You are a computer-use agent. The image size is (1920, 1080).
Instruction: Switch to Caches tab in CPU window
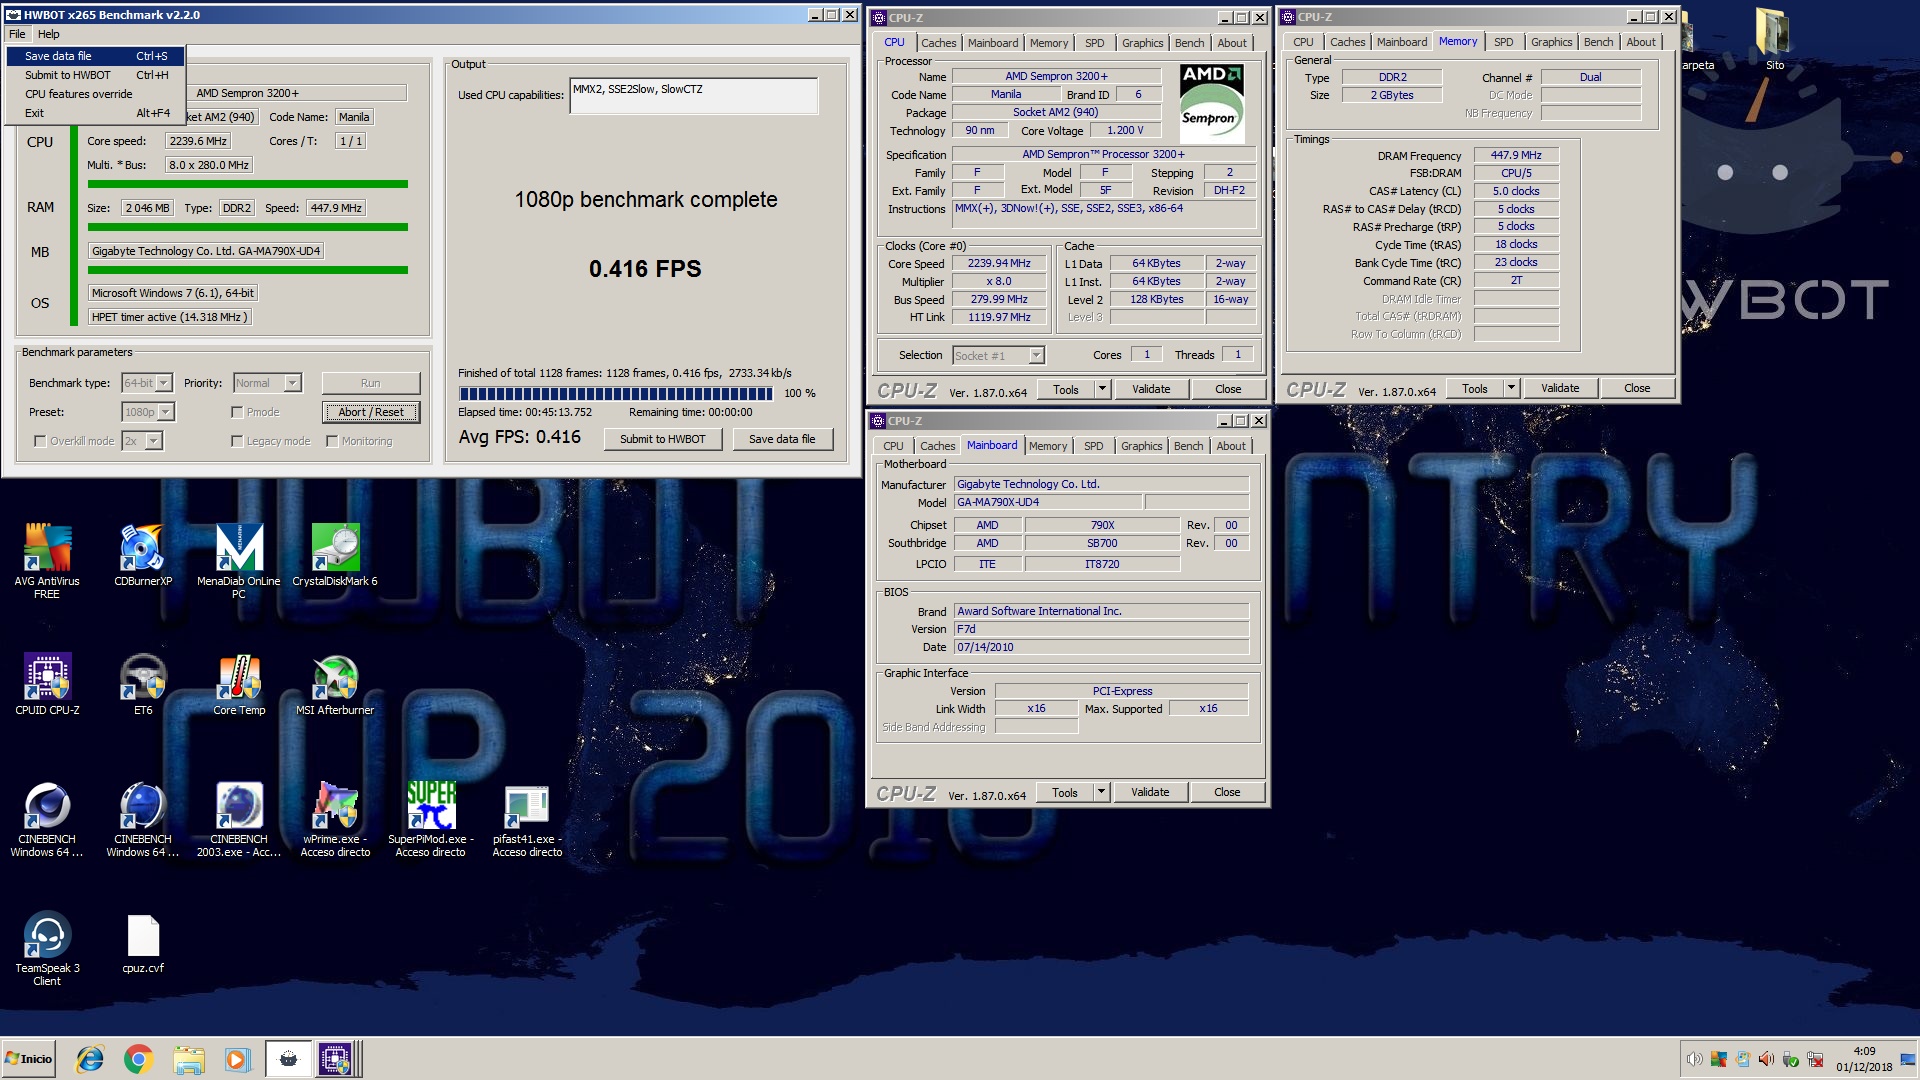[938, 43]
